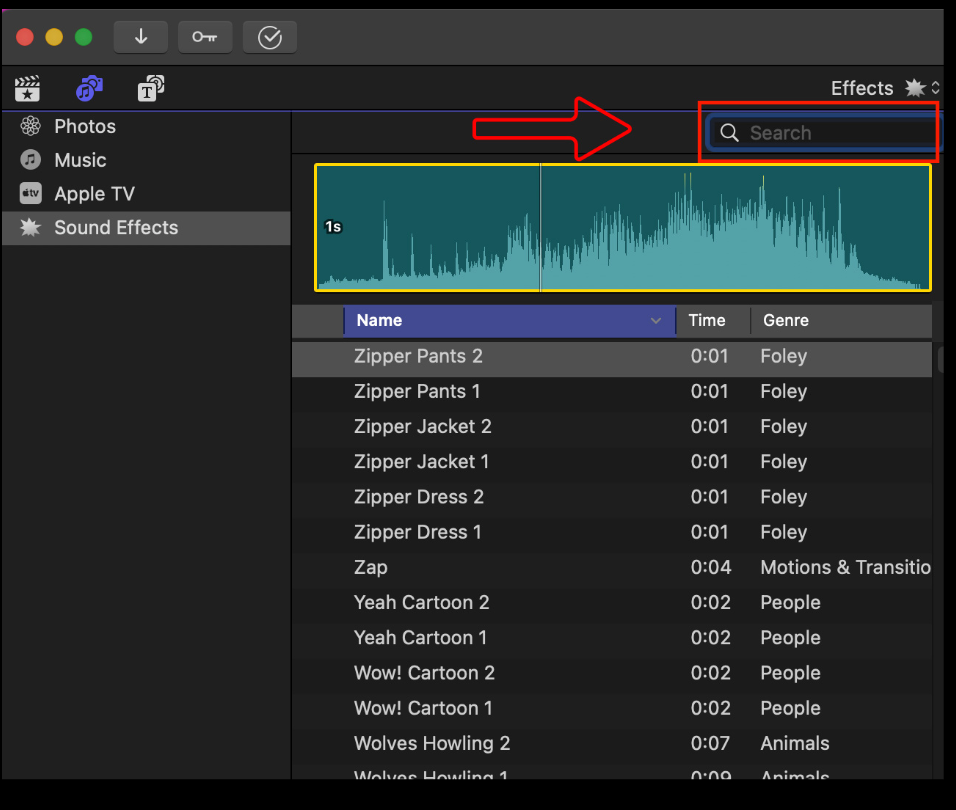Viewport: 956px width, 810px height.
Task: Sort list by Genre column
Action: click(x=841, y=321)
